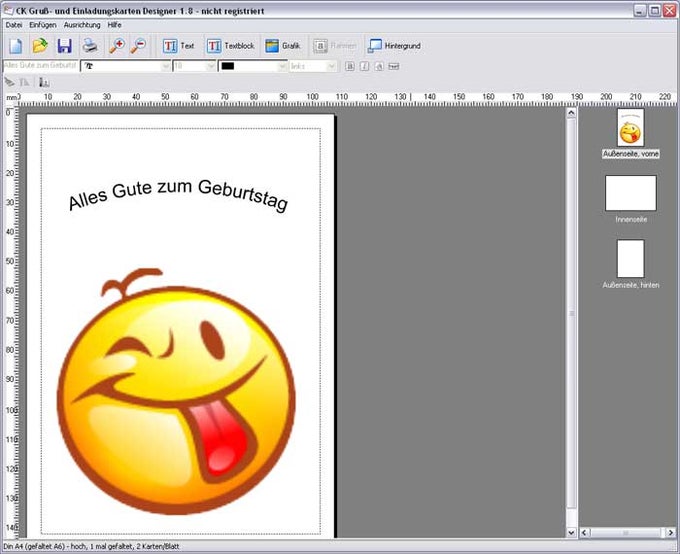Print the card using the printer icon
The image size is (680, 554).
(x=90, y=46)
